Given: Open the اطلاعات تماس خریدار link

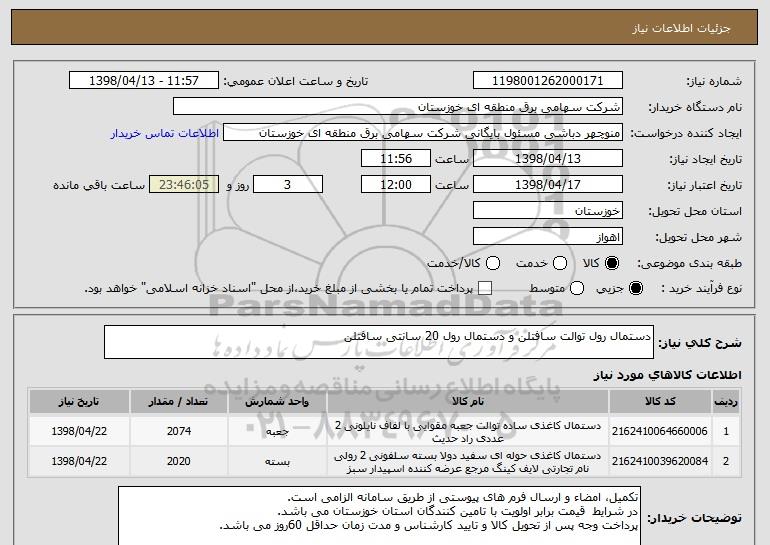Looking at the screenshot, I should coord(165,133).
